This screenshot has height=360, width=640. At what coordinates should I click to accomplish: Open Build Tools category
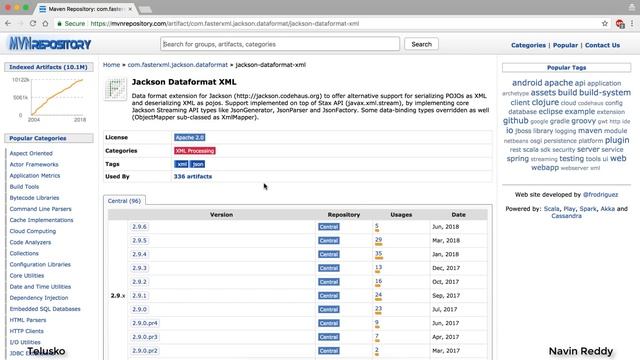pos(24,187)
